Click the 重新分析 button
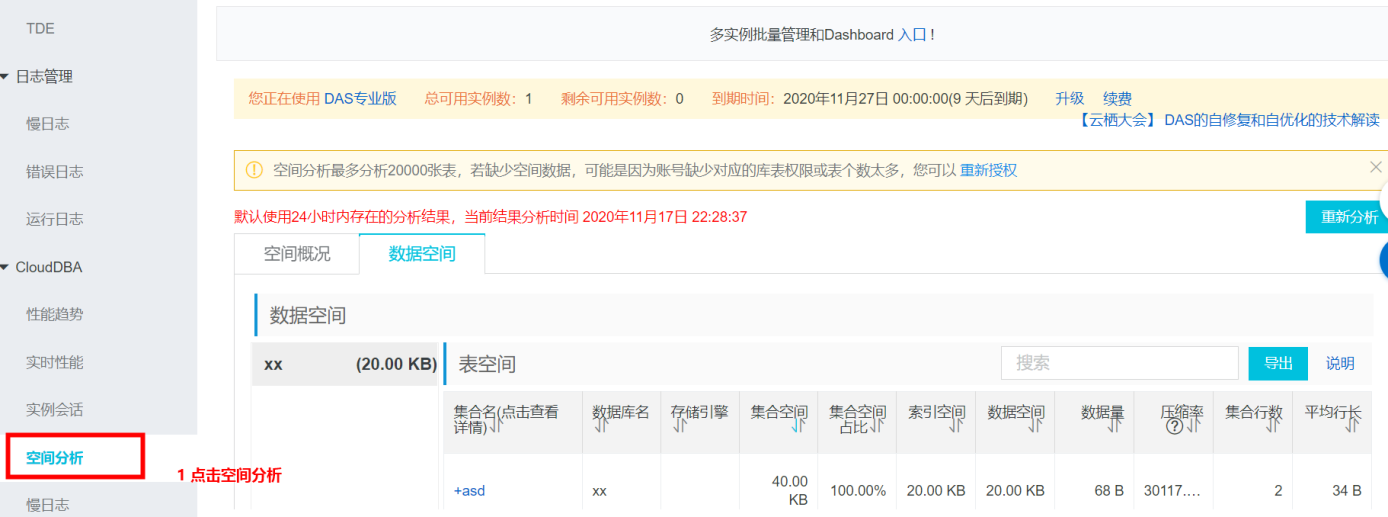The image size is (1388, 517). (x=1346, y=217)
